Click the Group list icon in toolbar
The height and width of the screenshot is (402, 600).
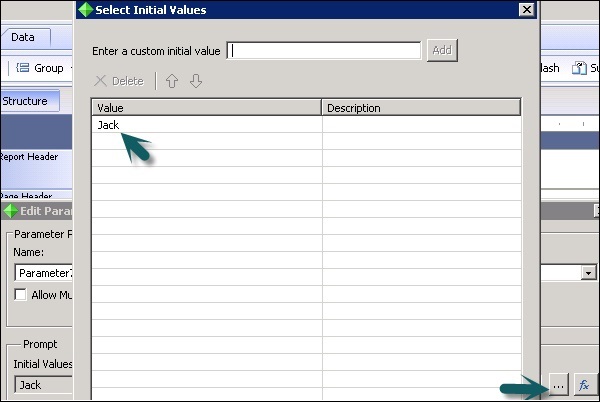point(23,68)
